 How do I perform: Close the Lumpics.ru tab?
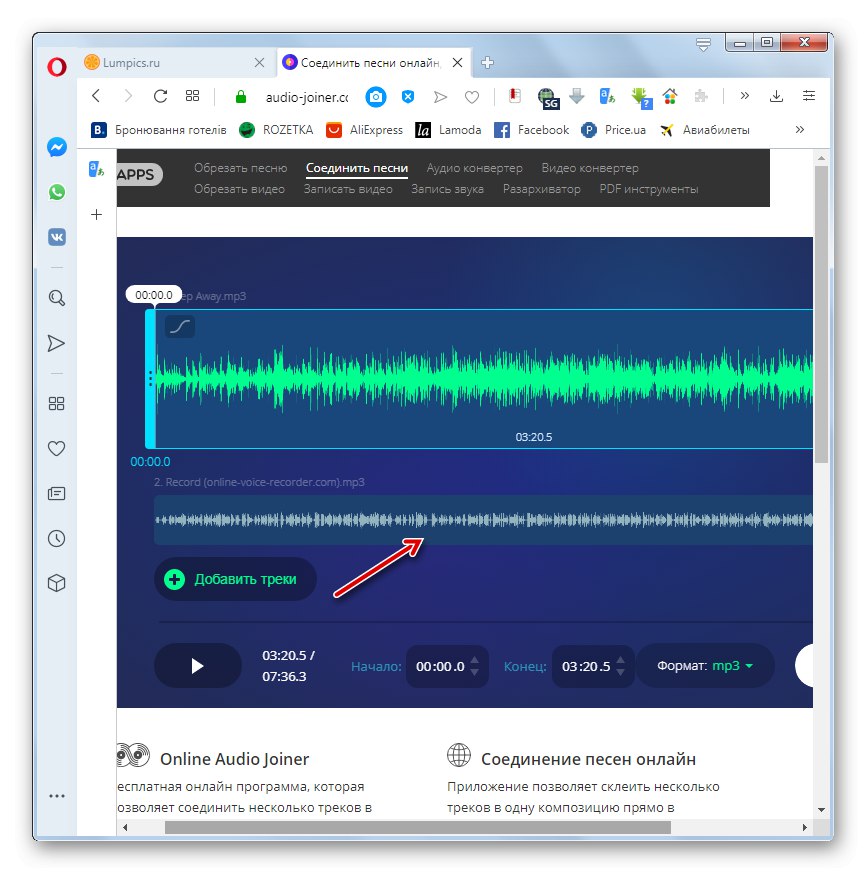pyautogui.click(x=259, y=62)
